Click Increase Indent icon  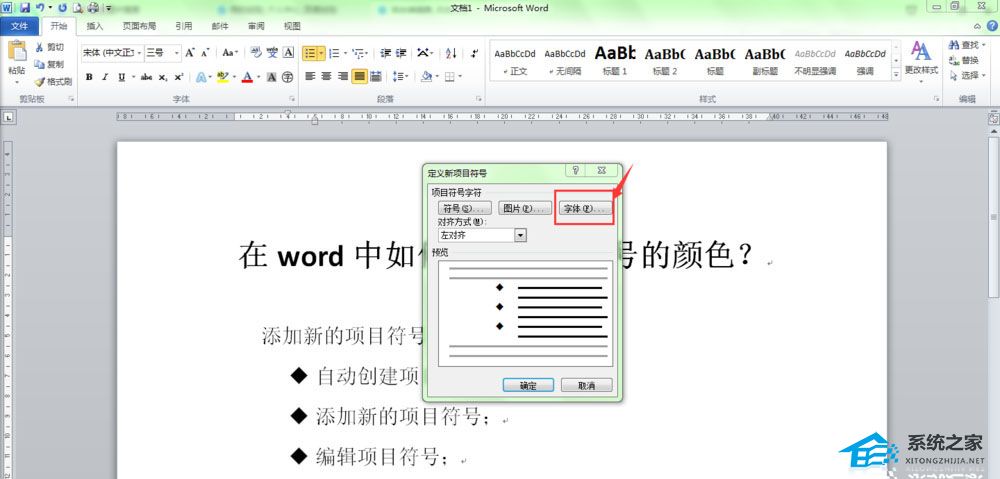[x=401, y=53]
